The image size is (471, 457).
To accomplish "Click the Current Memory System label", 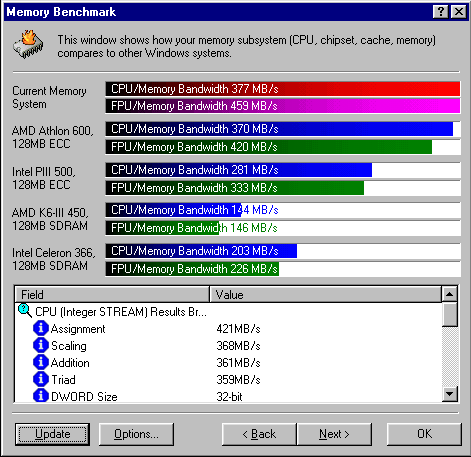I will coord(49,97).
